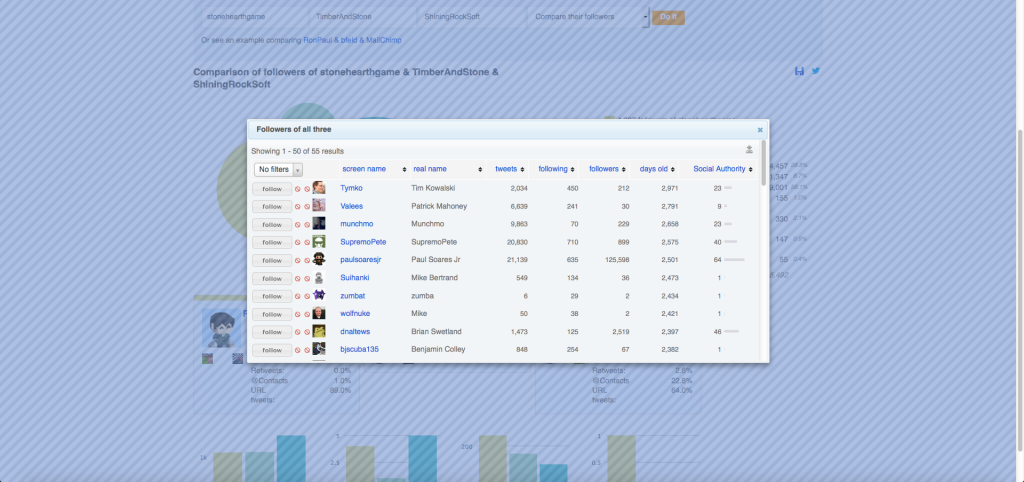Follow the user Tymko
1024x482 pixels.
pos(272,189)
